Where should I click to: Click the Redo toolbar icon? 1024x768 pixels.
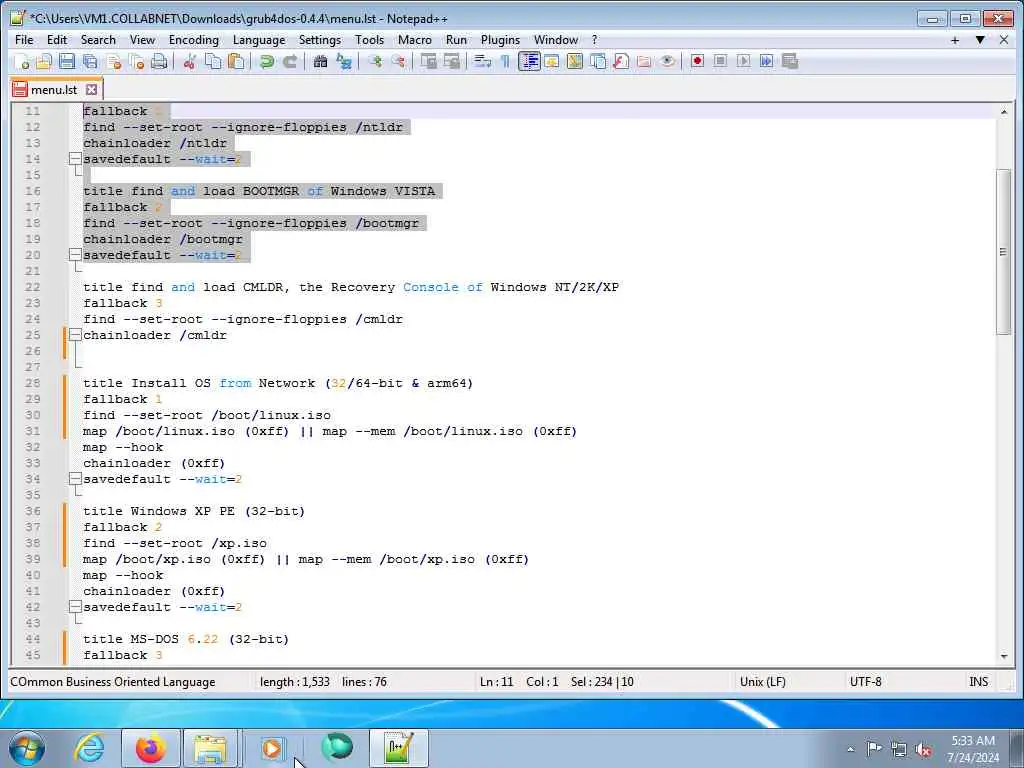pyautogui.click(x=289, y=61)
